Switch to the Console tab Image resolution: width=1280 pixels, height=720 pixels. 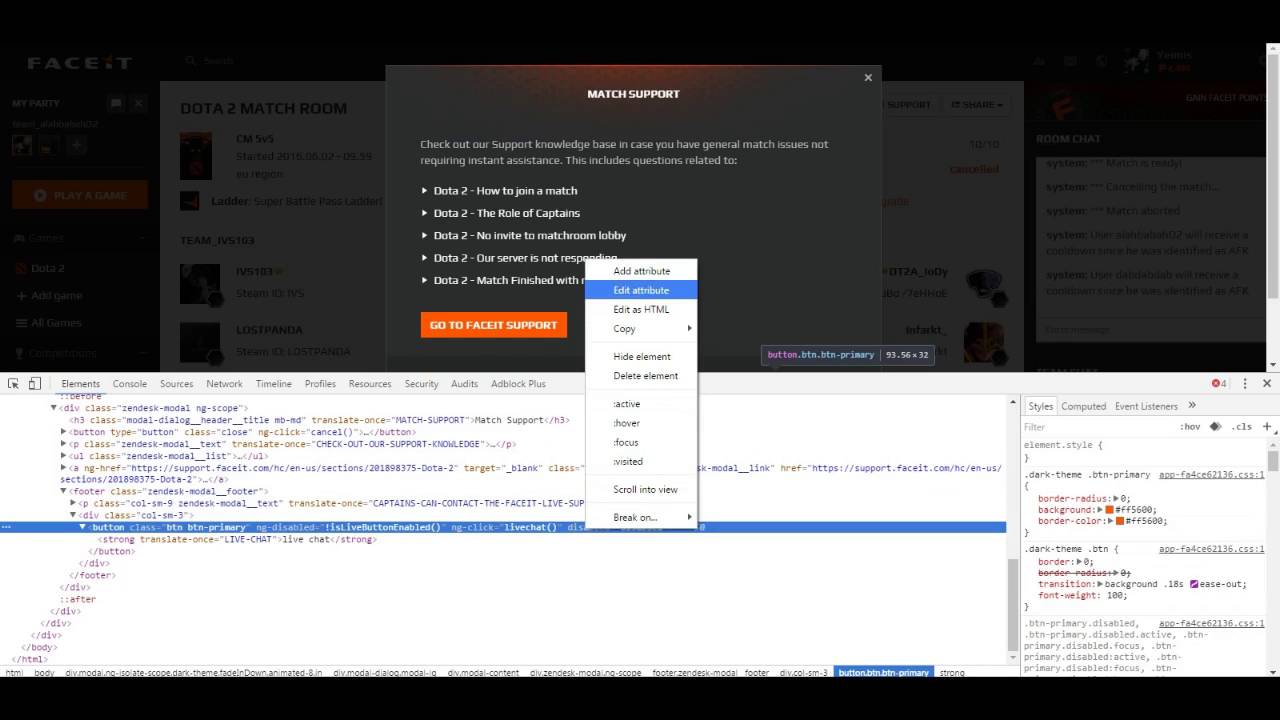(x=130, y=384)
